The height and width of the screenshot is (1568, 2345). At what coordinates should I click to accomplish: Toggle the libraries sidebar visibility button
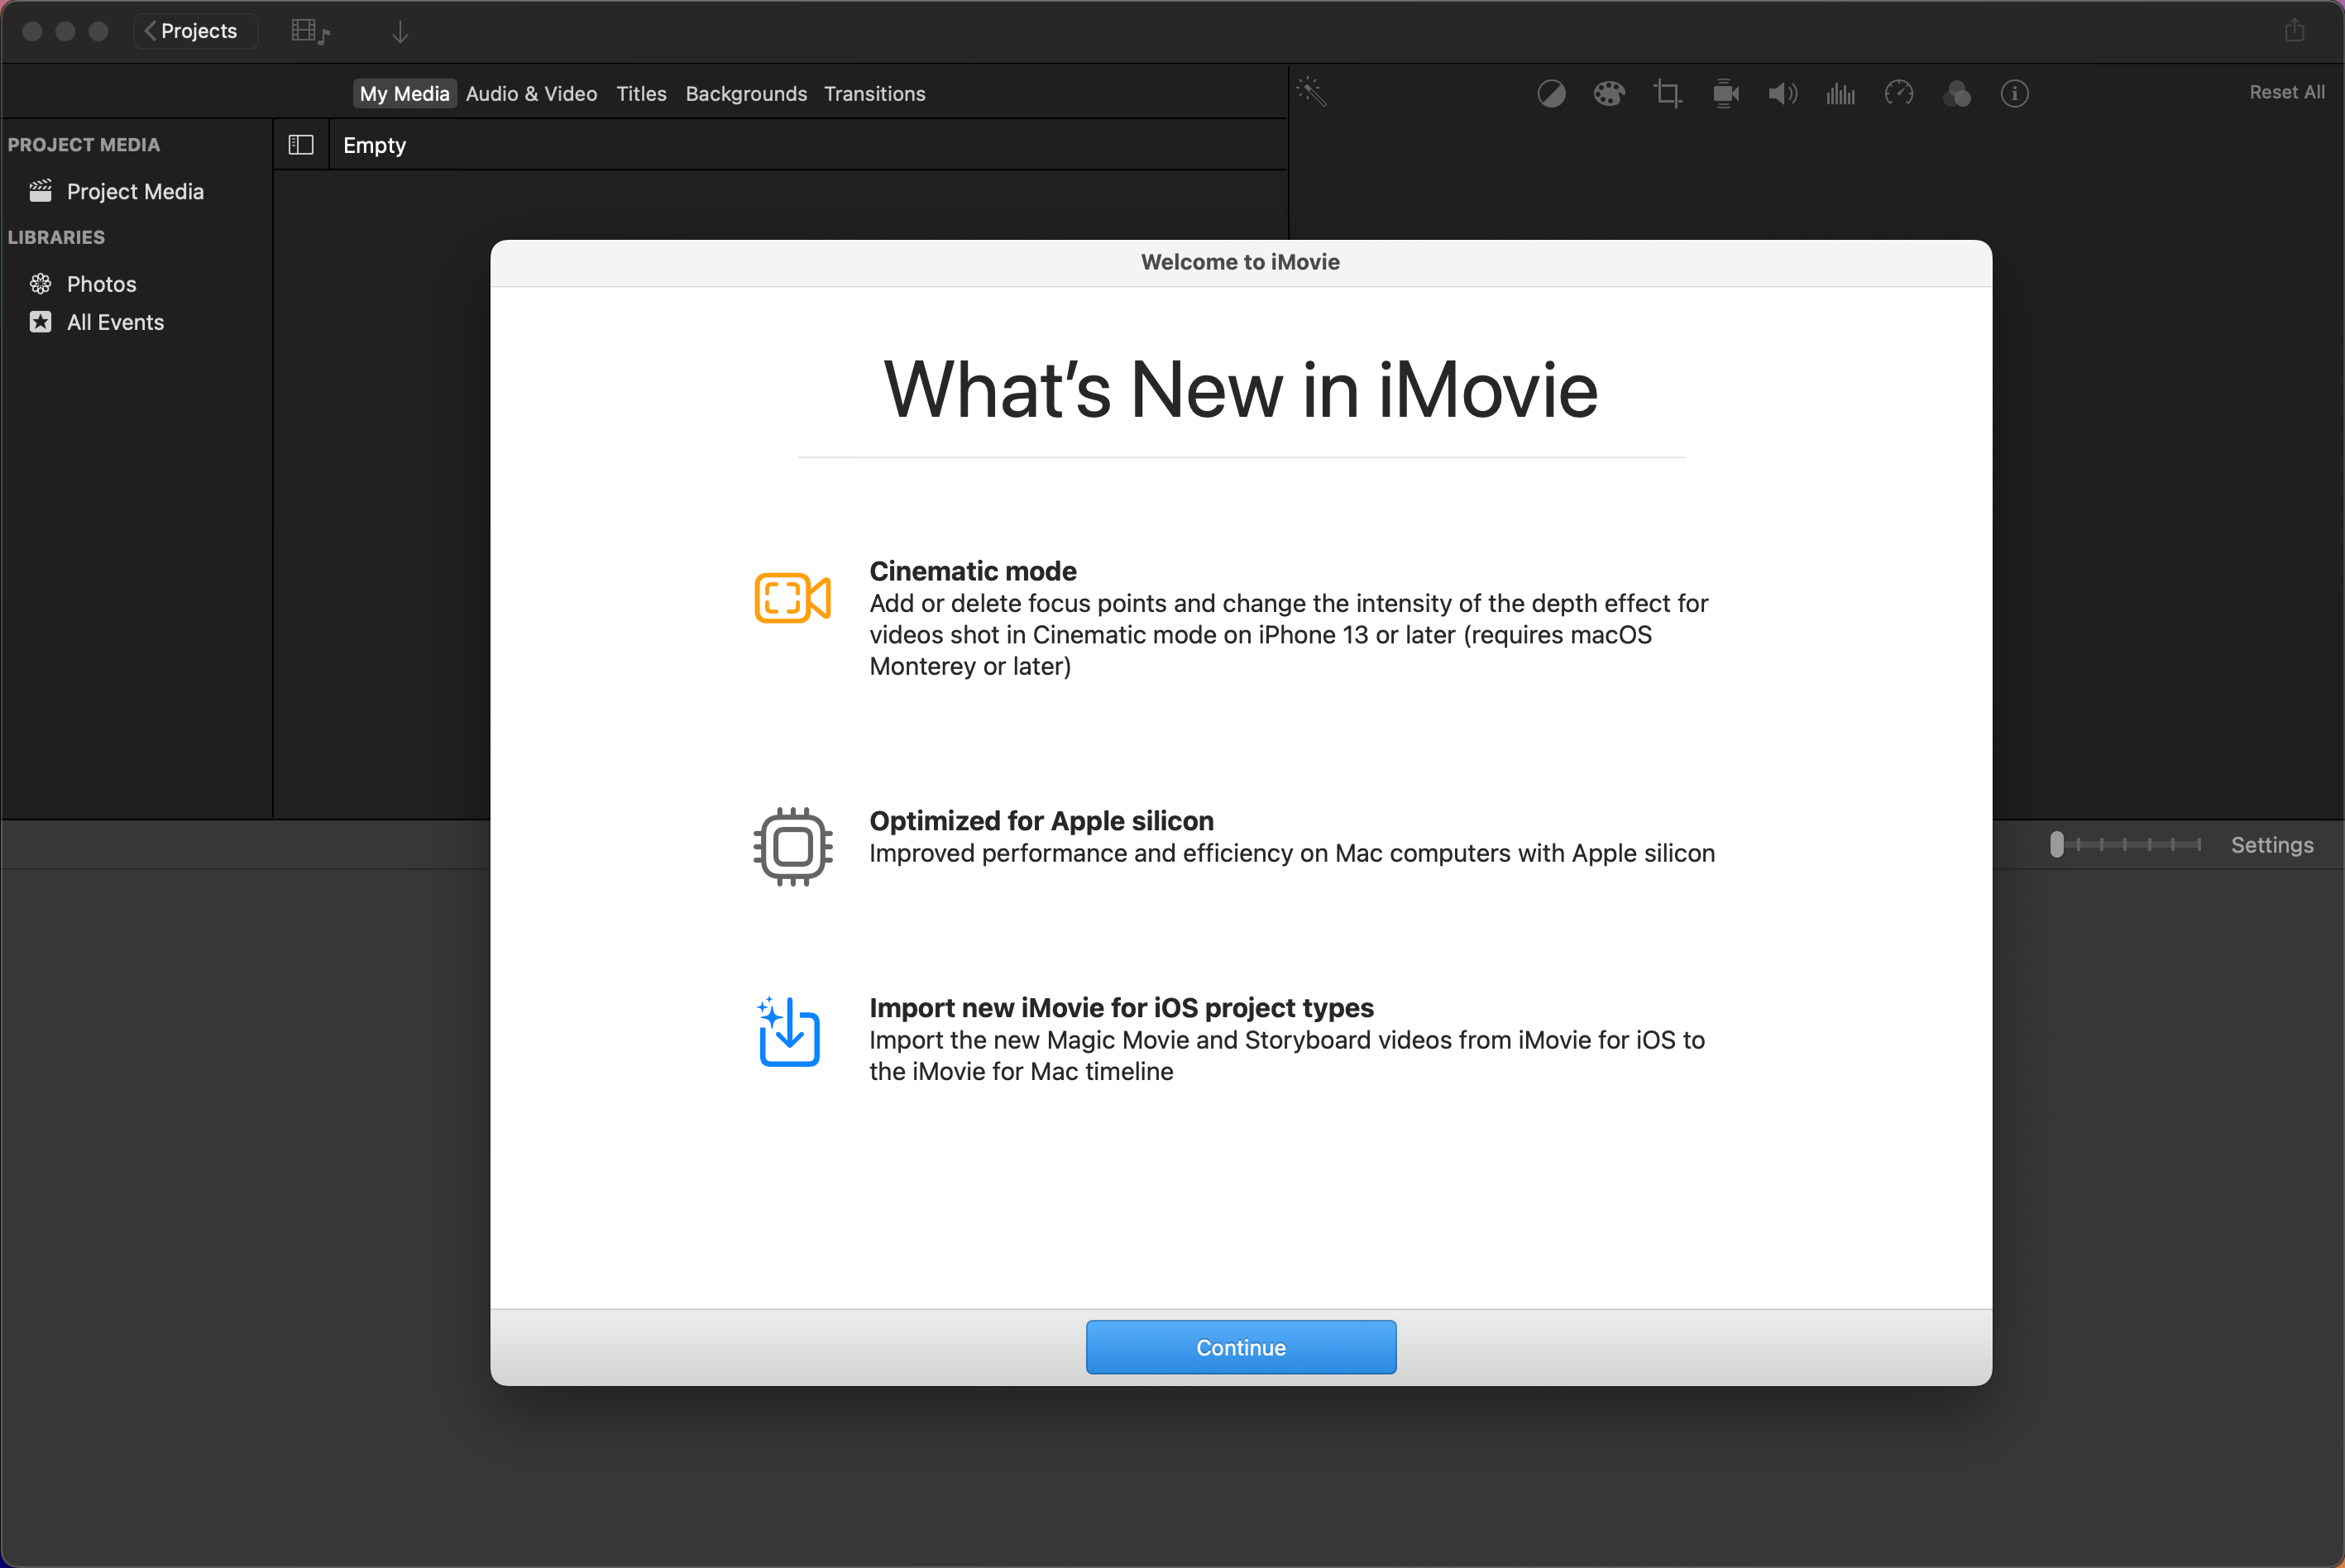click(301, 145)
